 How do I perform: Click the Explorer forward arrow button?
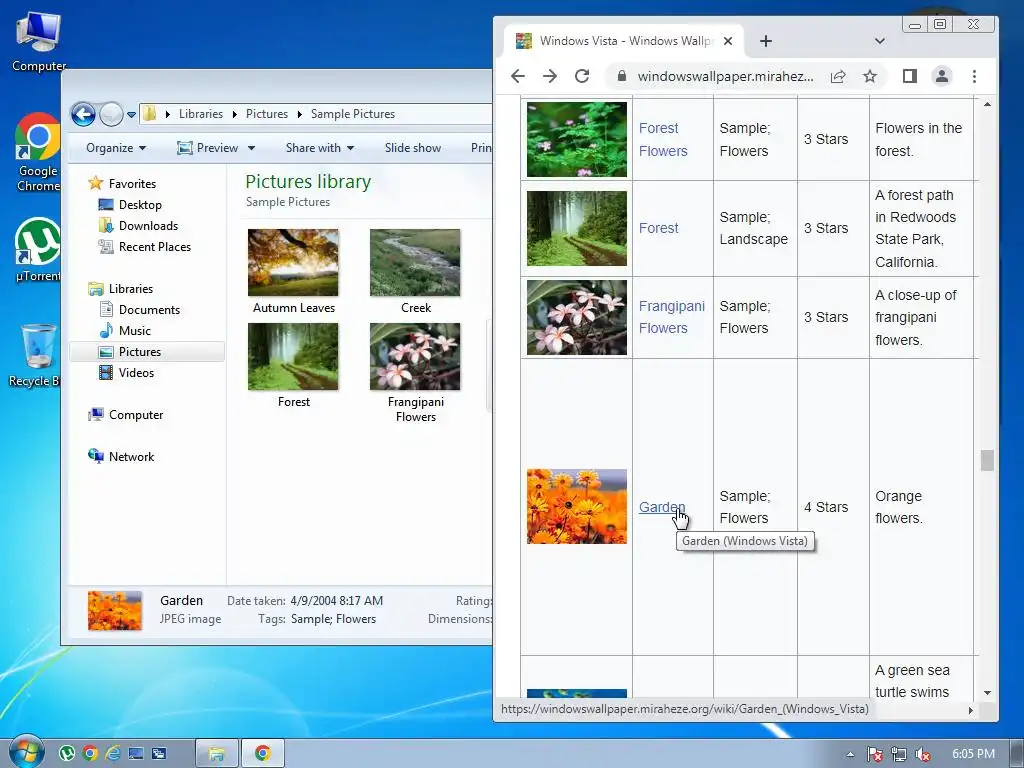click(x=111, y=114)
